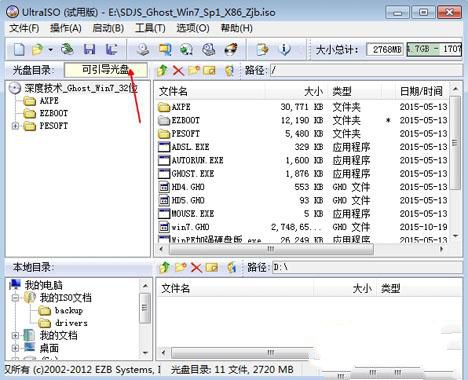Select drivers folder in local tree
This screenshot has width=468, height=380.
coord(71,323)
